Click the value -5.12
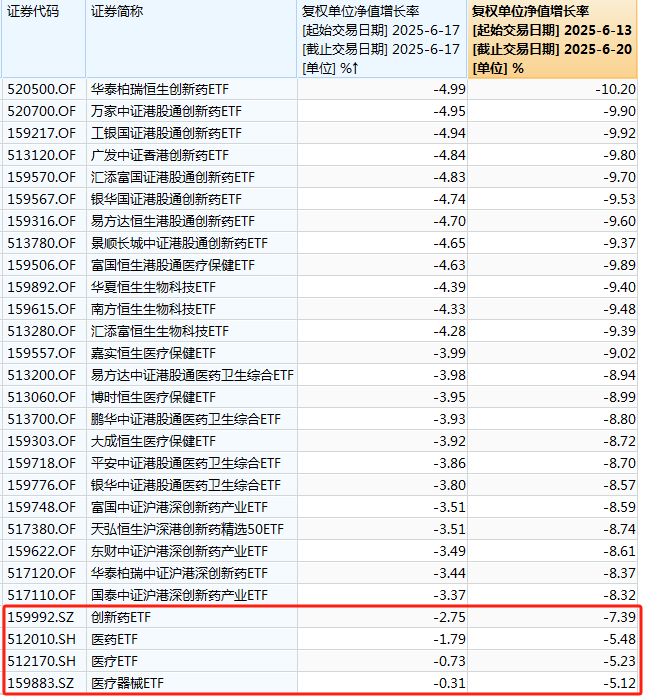 (x=619, y=683)
